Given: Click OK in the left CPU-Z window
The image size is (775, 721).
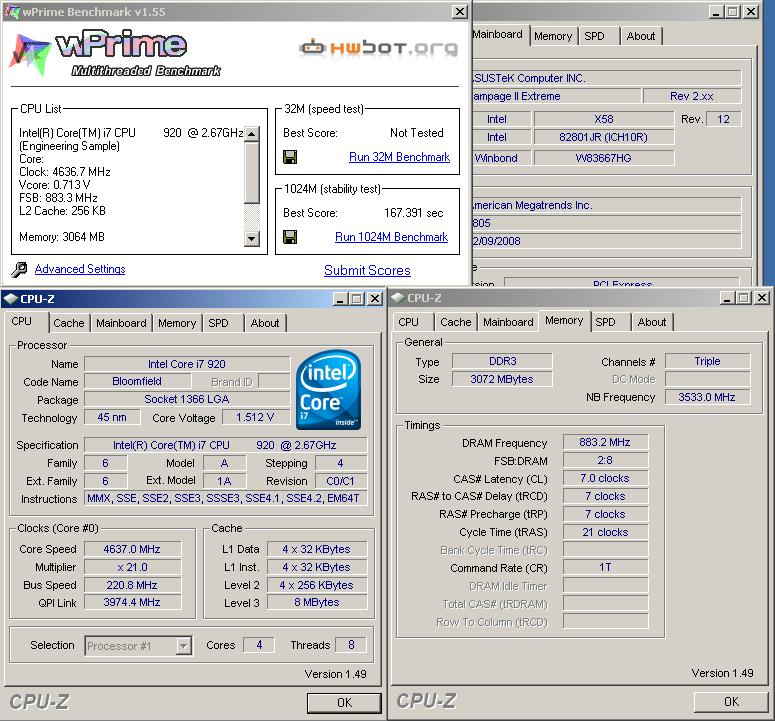Looking at the screenshot, I should pyautogui.click(x=344, y=702).
